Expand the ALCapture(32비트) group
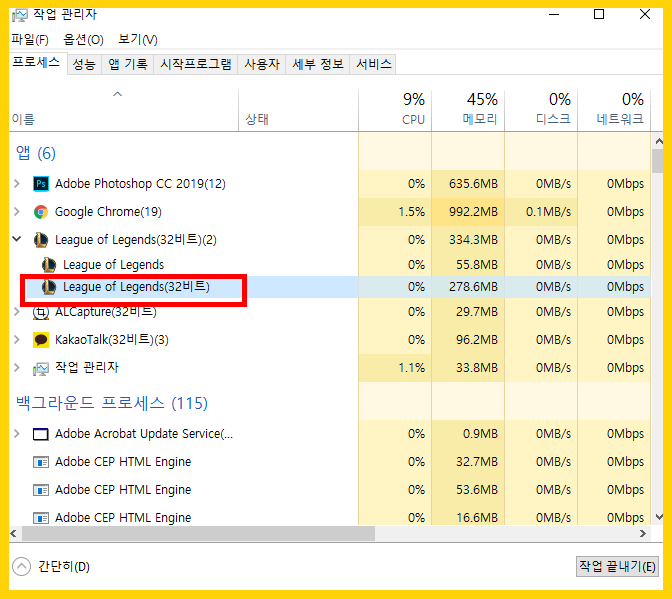672x599 pixels. click(x=17, y=311)
